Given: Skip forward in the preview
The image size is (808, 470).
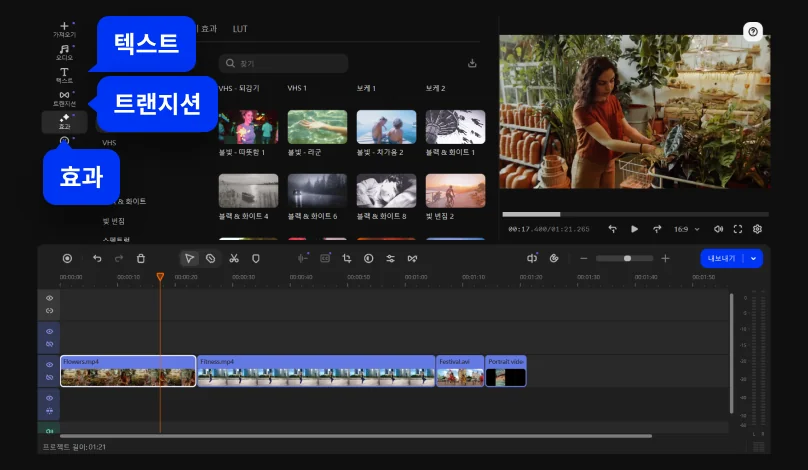Looking at the screenshot, I should (x=657, y=229).
